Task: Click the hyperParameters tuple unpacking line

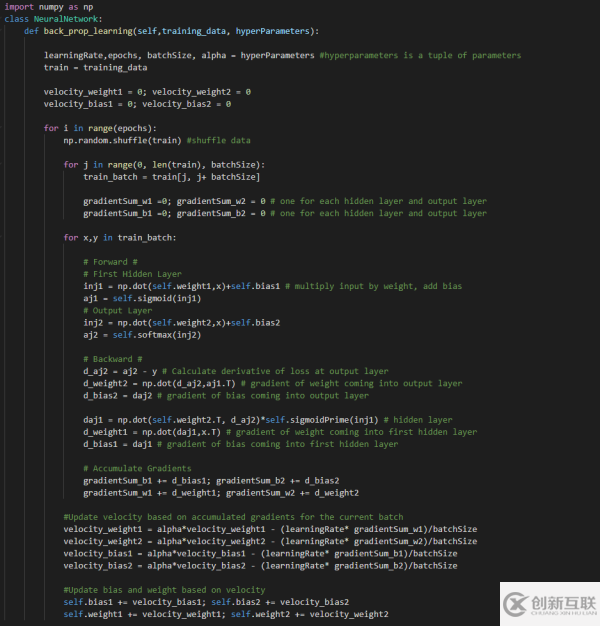Action: click(282, 55)
